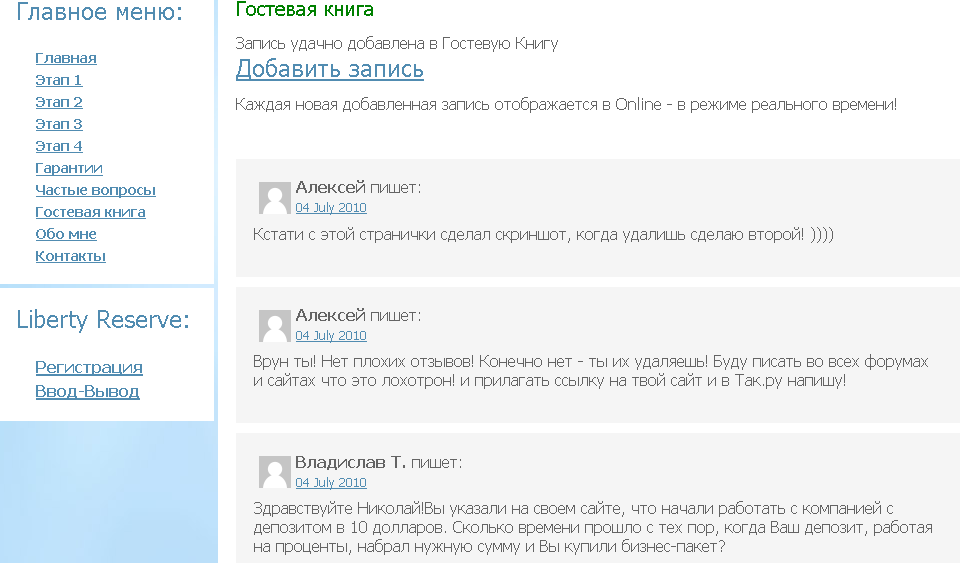The width and height of the screenshot is (978, 563).
Task: Open Liberty Reserve Регистрация link
Action: [89, 368]
